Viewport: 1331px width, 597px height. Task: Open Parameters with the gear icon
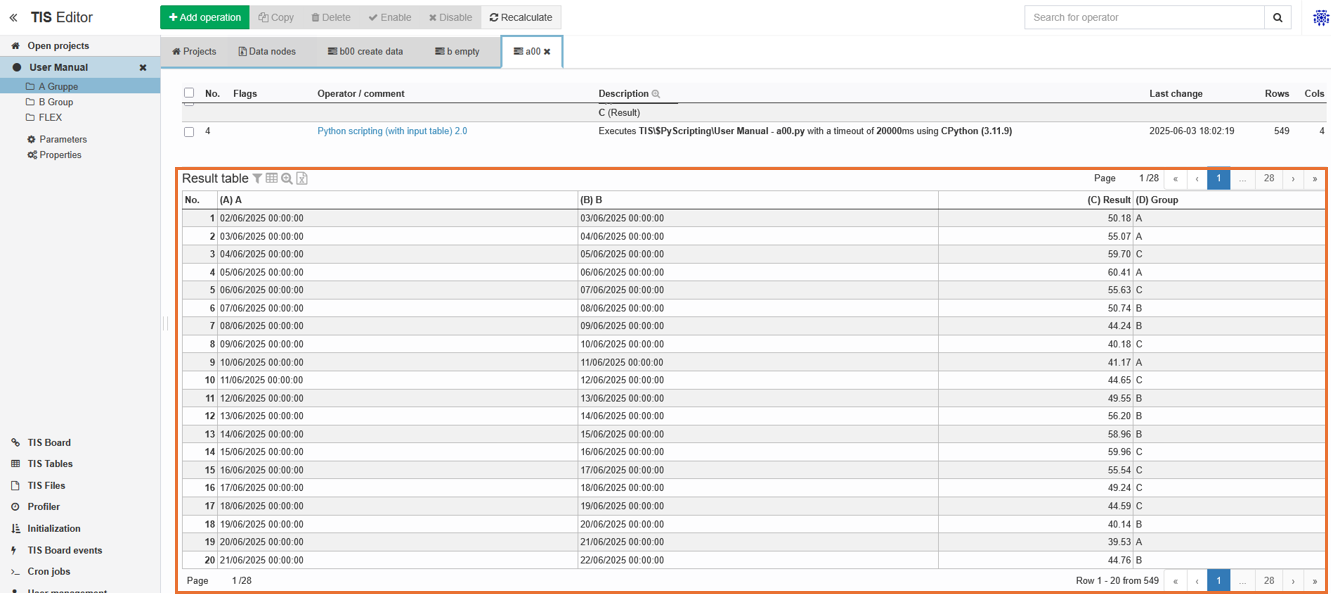point(57,140)
